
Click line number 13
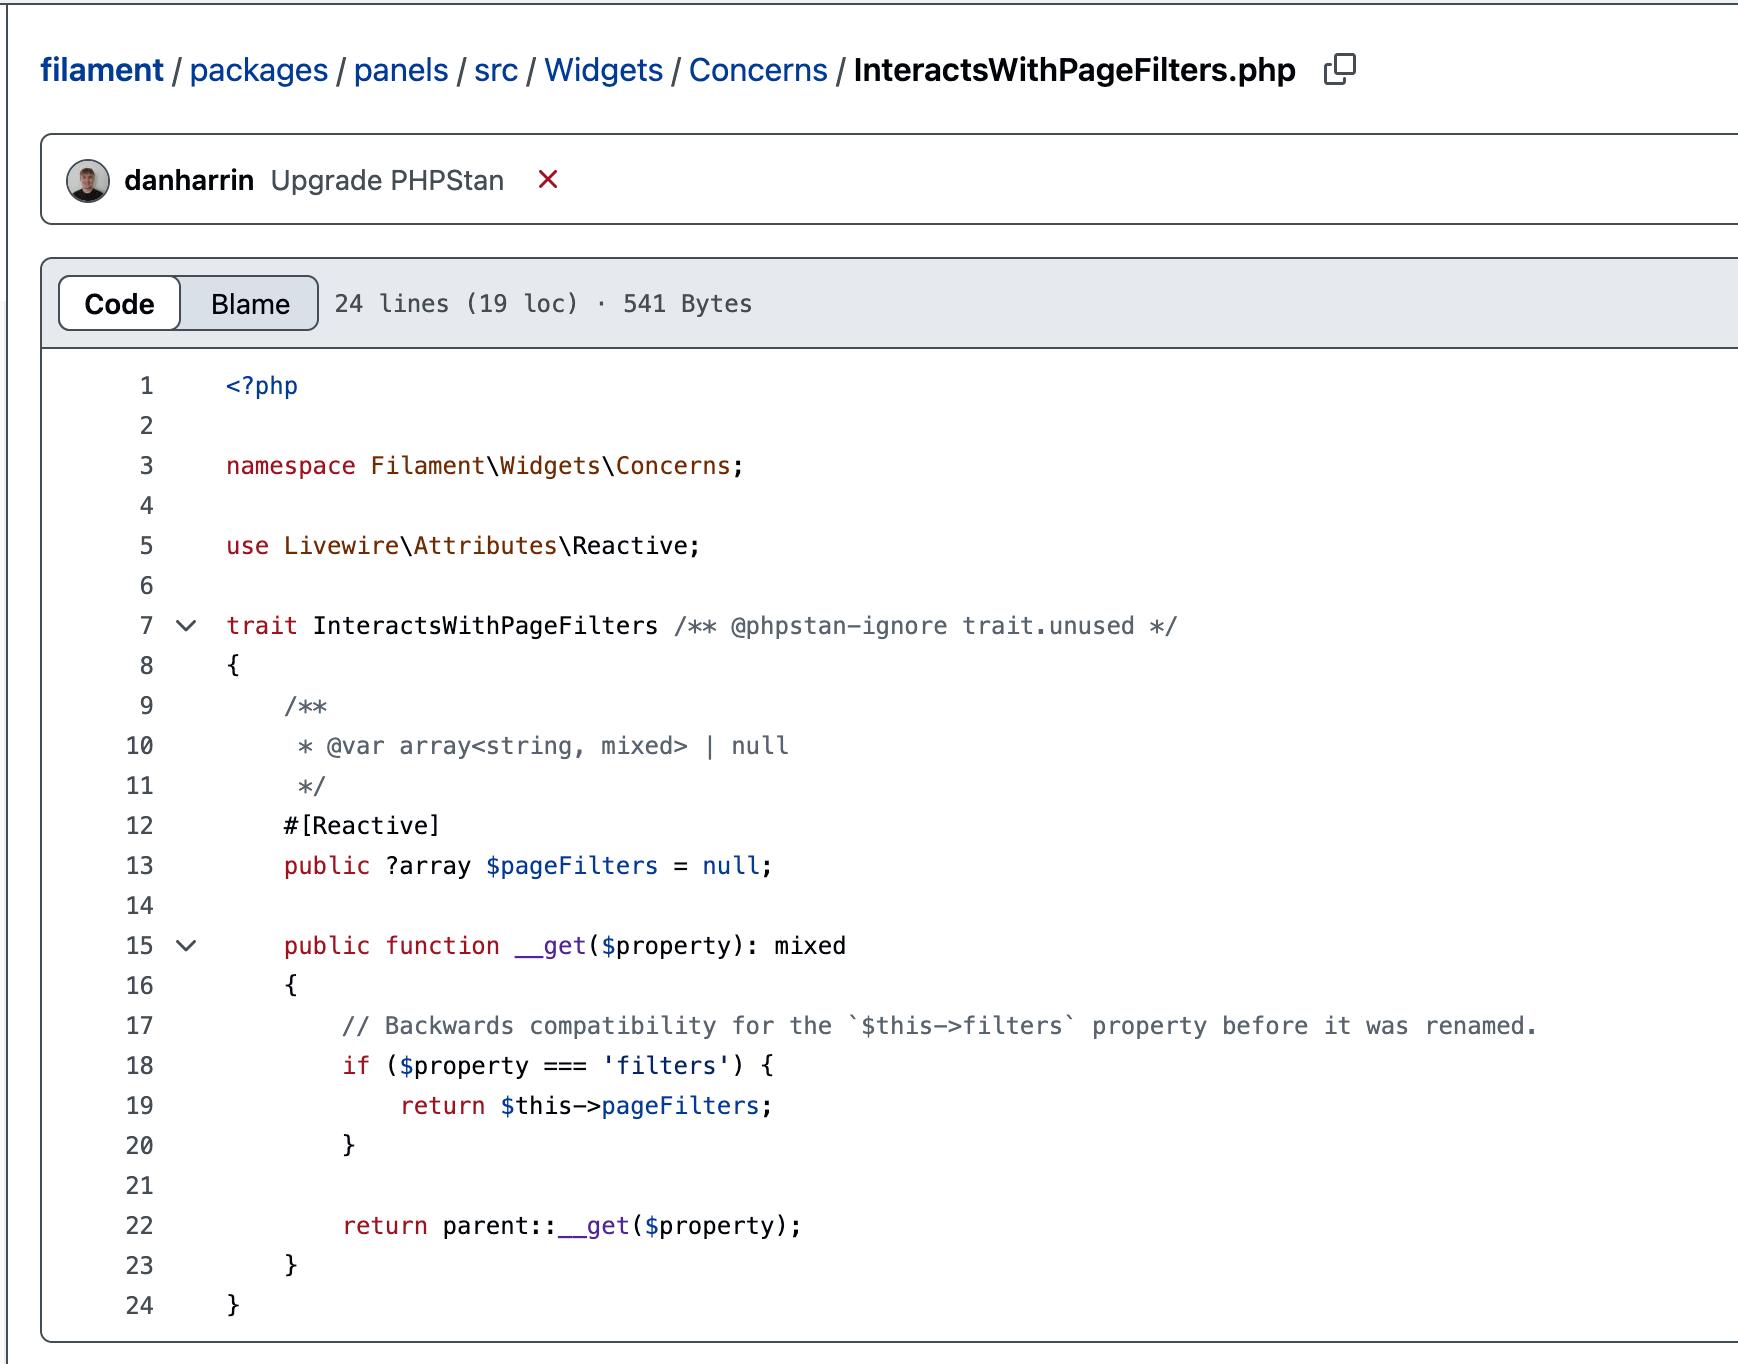tap(140, 866)
